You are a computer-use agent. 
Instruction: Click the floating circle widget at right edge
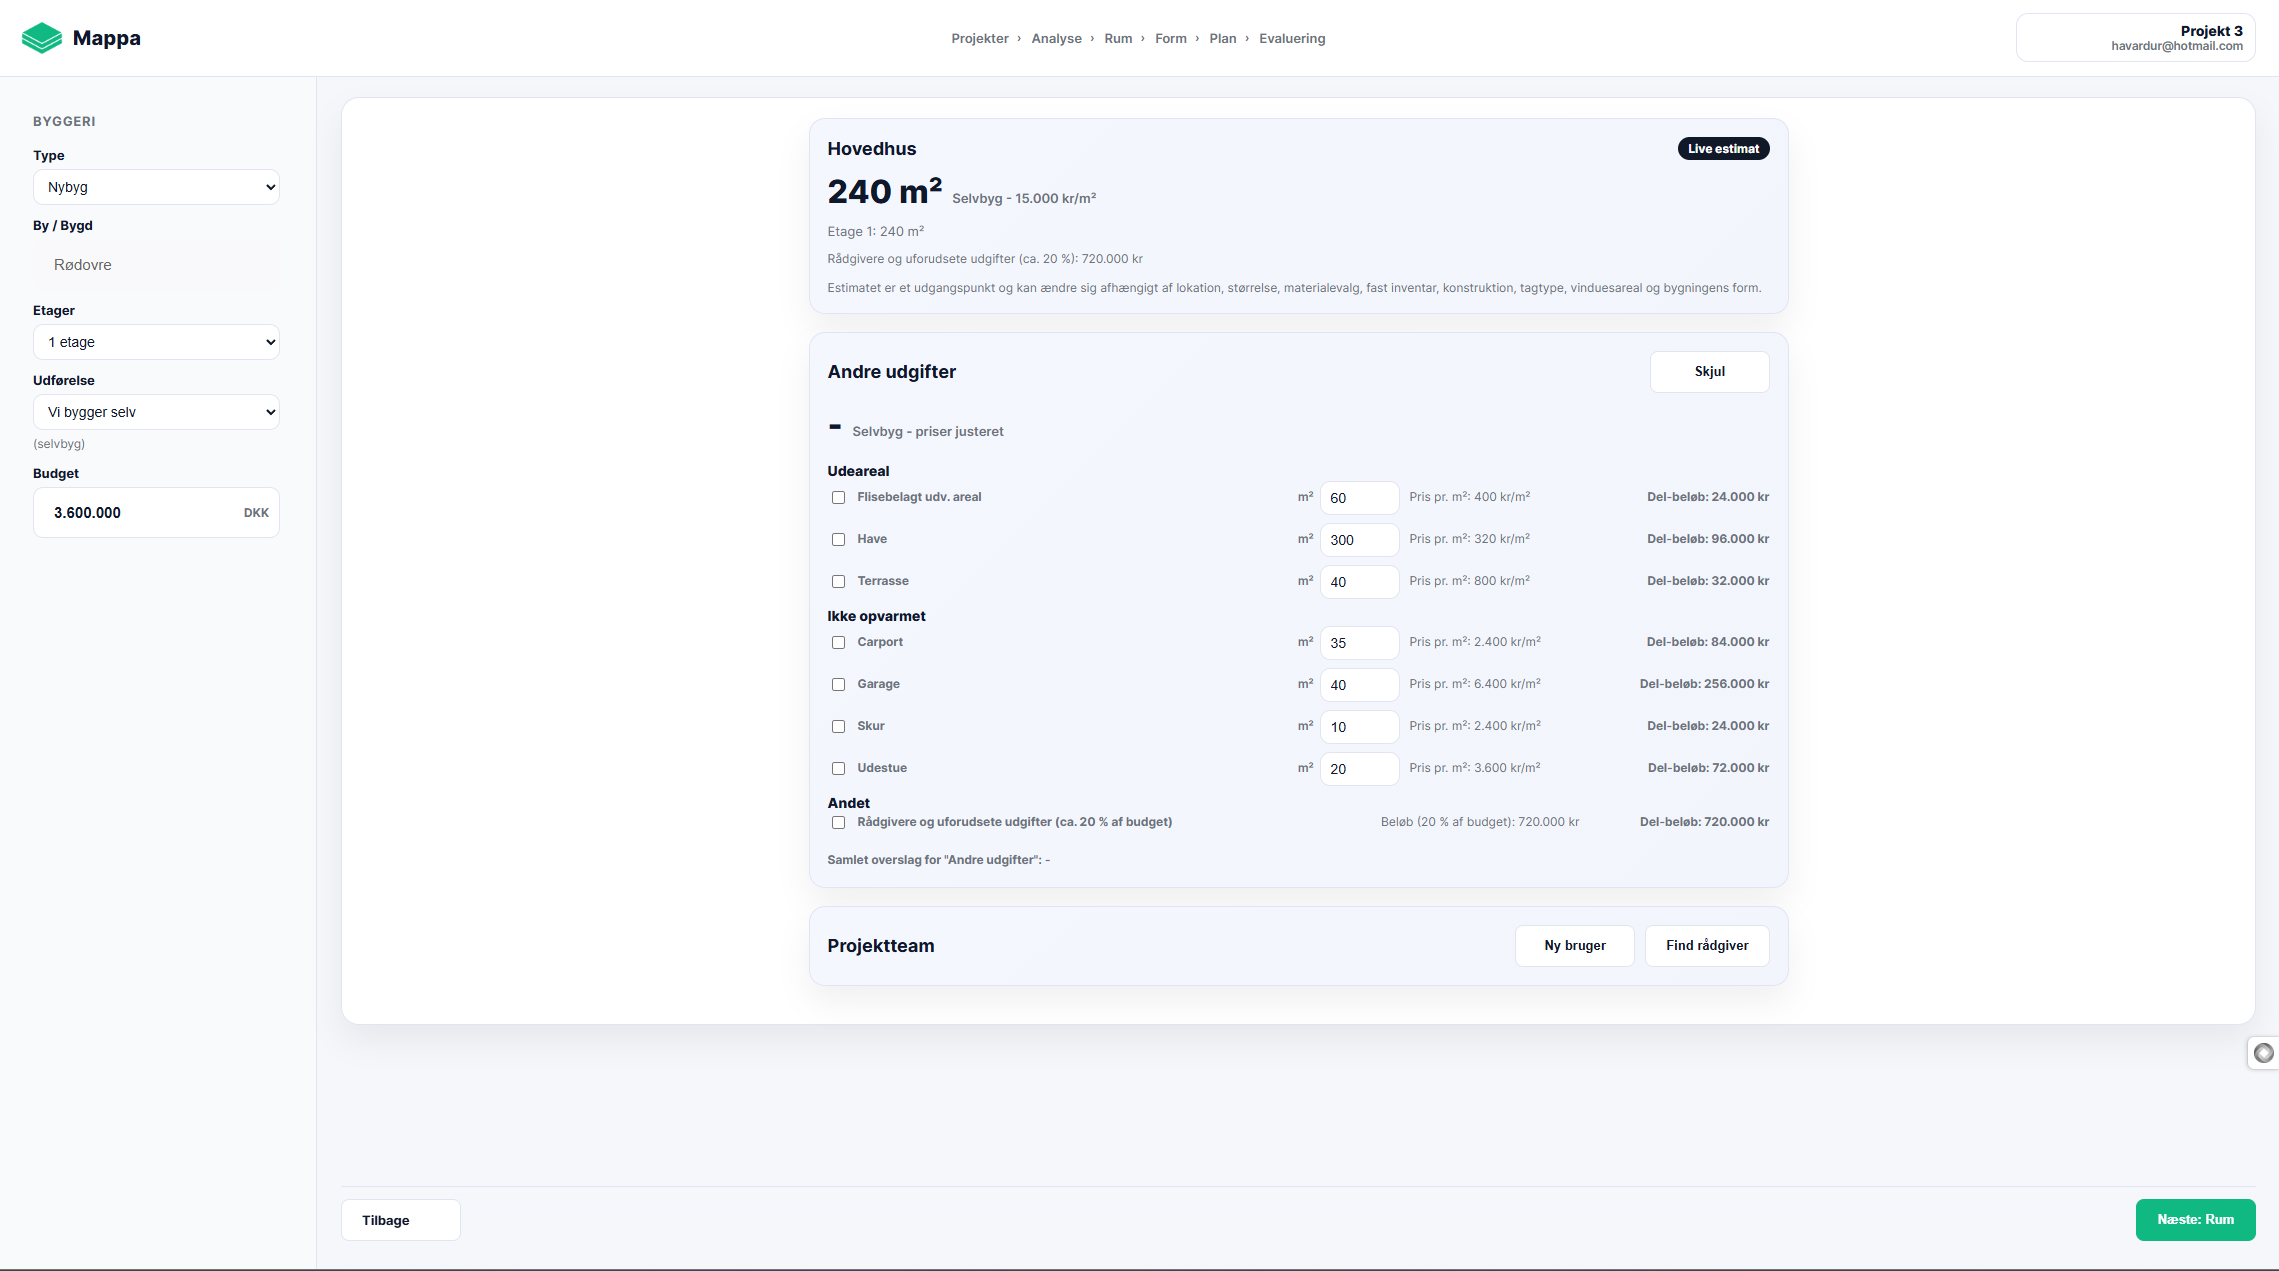[2264, 1052]
